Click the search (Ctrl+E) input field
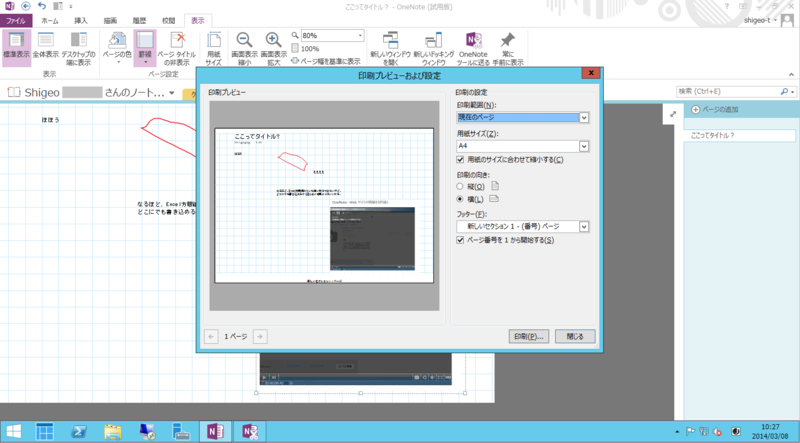Viewport: 800px width, 443px height. (x=728, y=91)
